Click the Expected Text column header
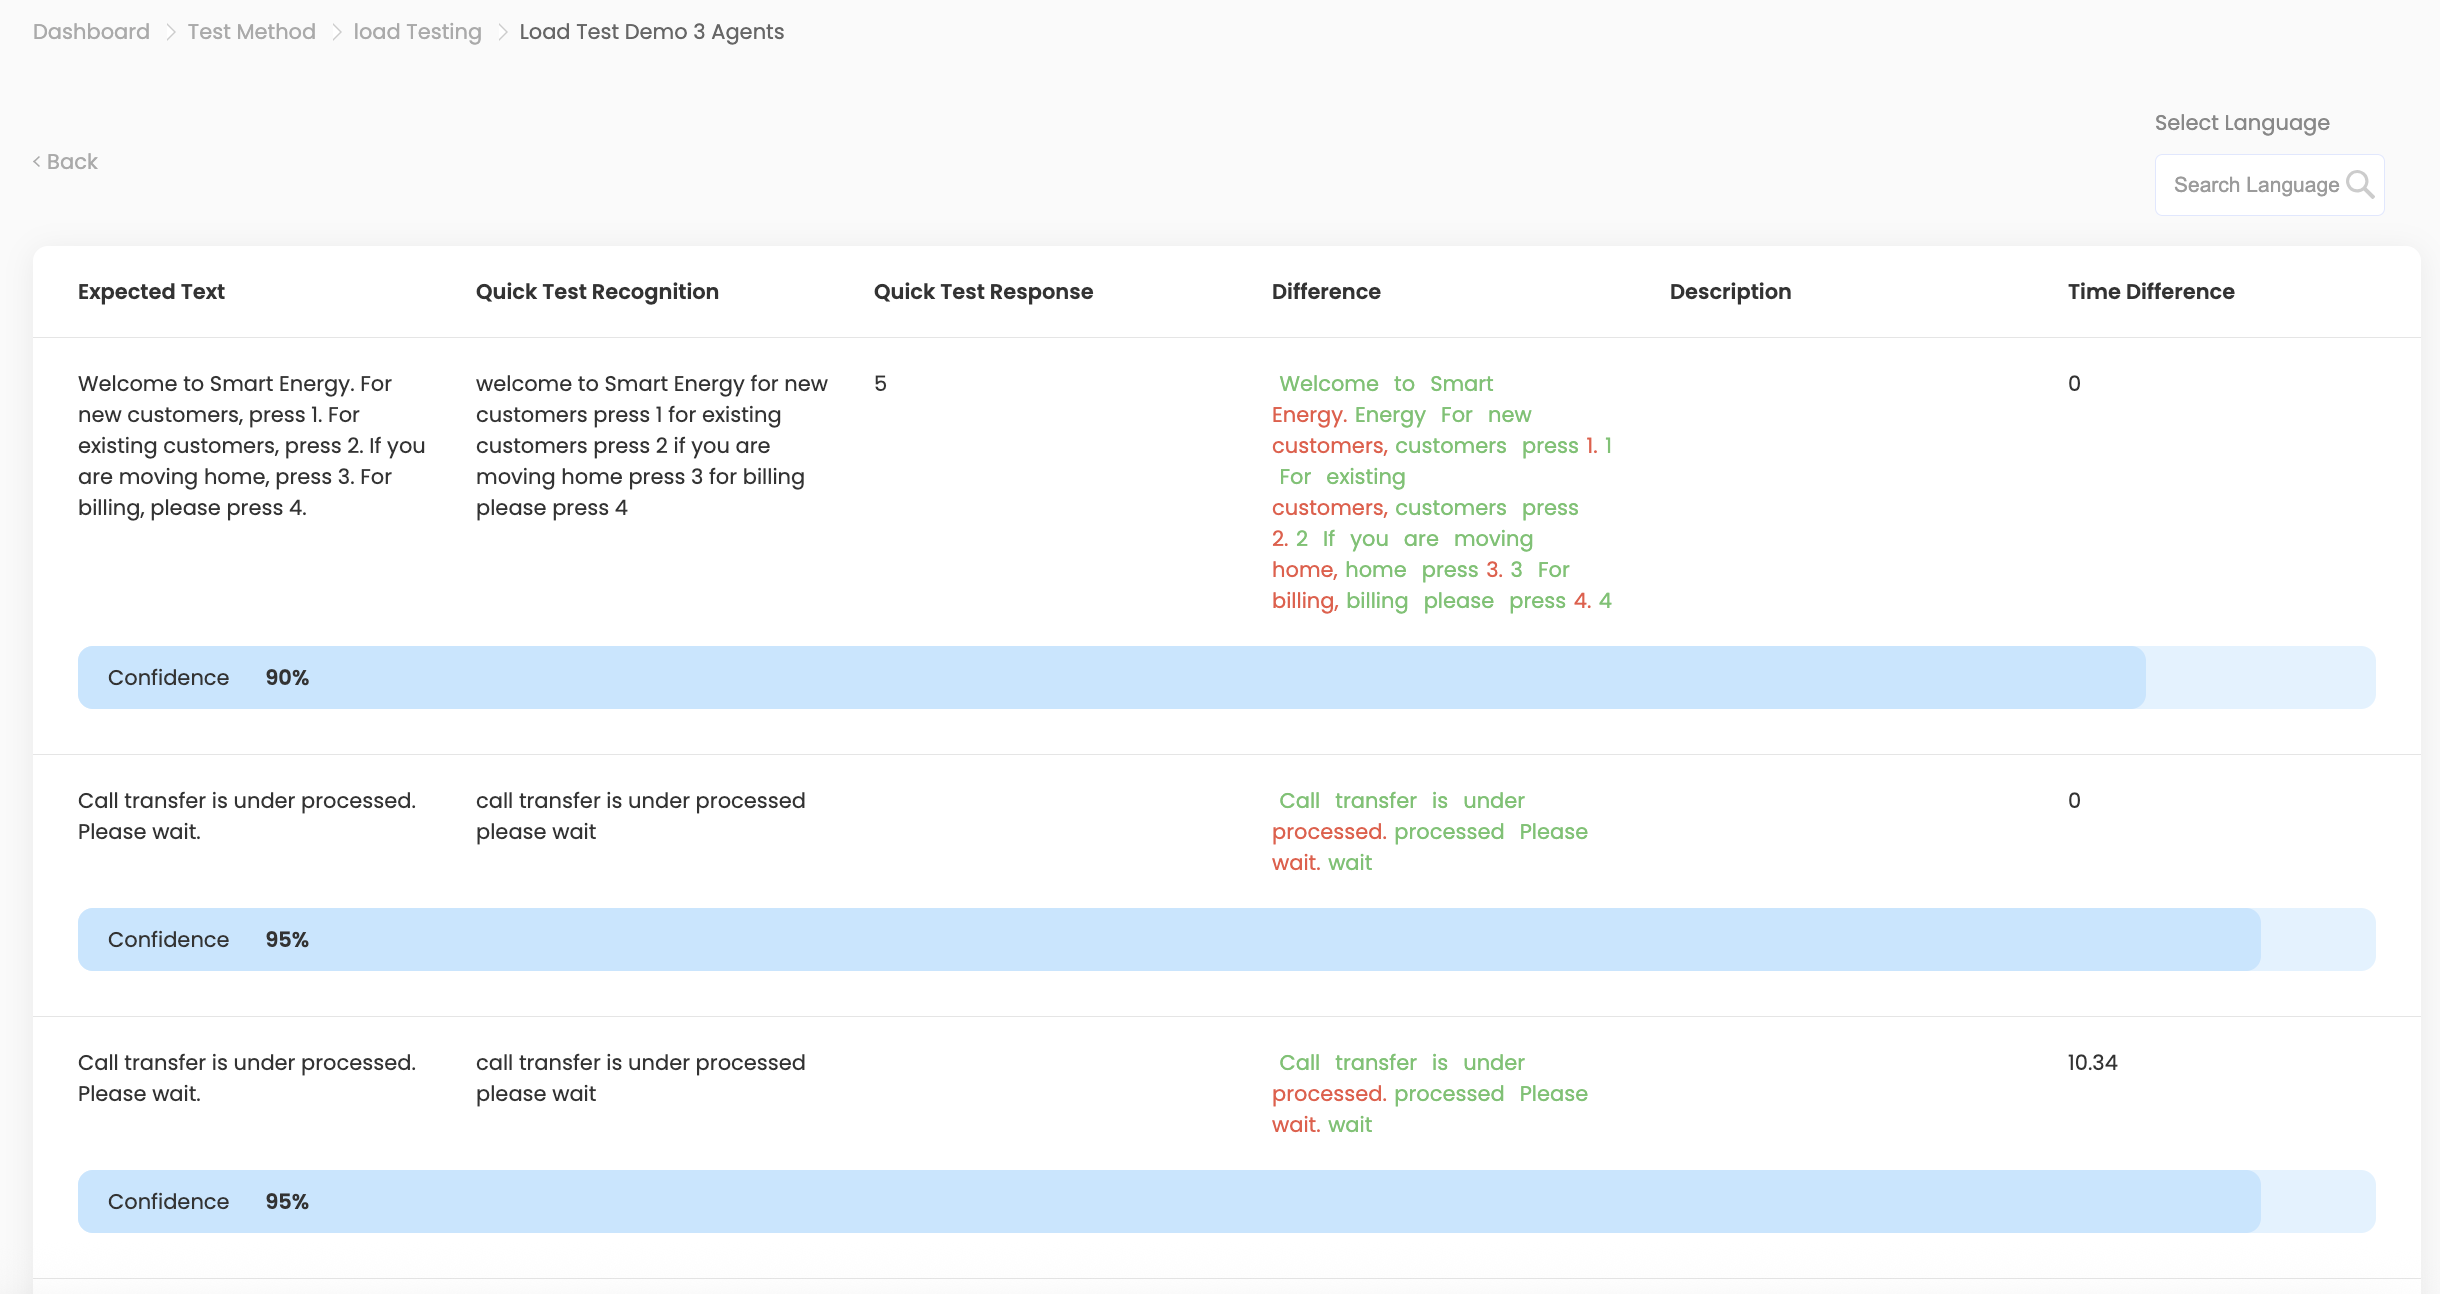Image resolution: width=2440 pixels, height=1294 pixels. point(151,292)
